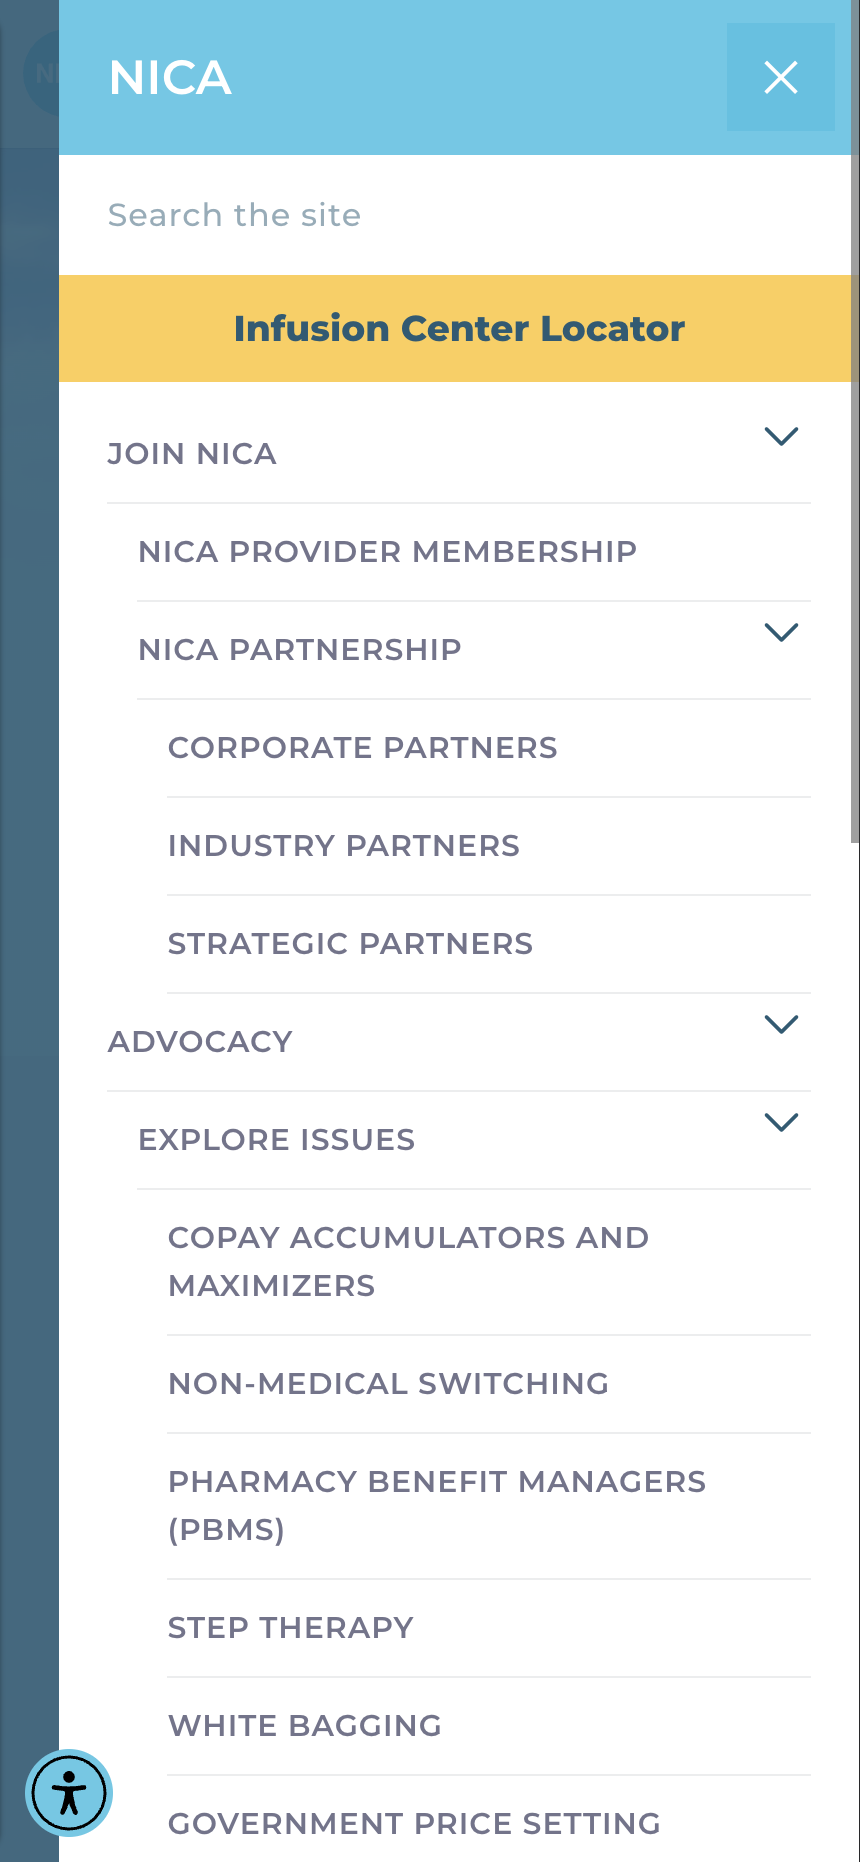Open the Advocacy menu item
Viewport: 860px width, 1862px height.
tap(200, 1042)
